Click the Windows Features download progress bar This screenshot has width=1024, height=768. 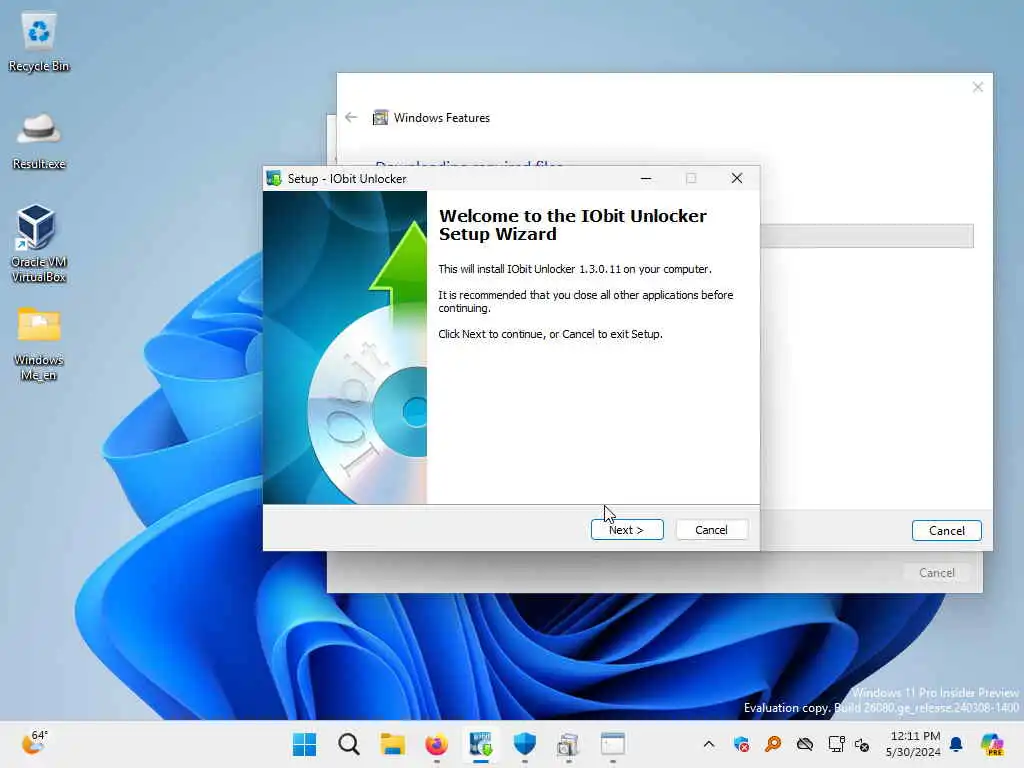pyautogui.click(x=867, y=236)
